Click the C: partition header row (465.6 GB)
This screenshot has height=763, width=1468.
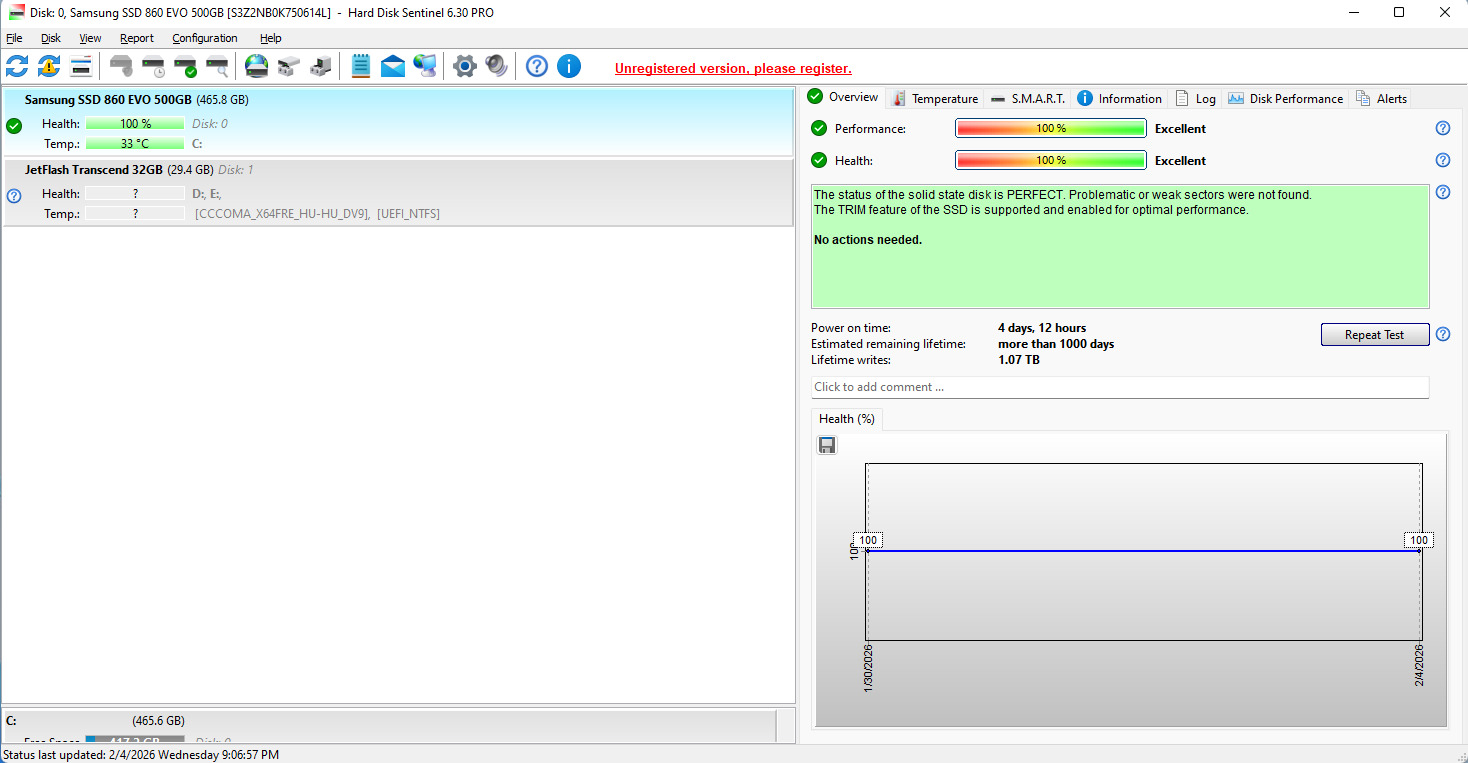(x=389, y=720)
